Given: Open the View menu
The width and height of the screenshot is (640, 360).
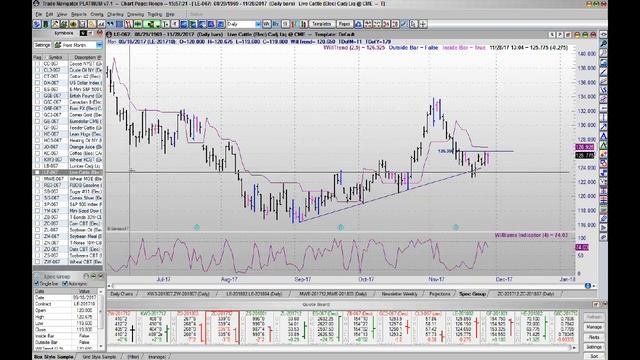Looking at the screenshot, I should (x=62, y=14).
